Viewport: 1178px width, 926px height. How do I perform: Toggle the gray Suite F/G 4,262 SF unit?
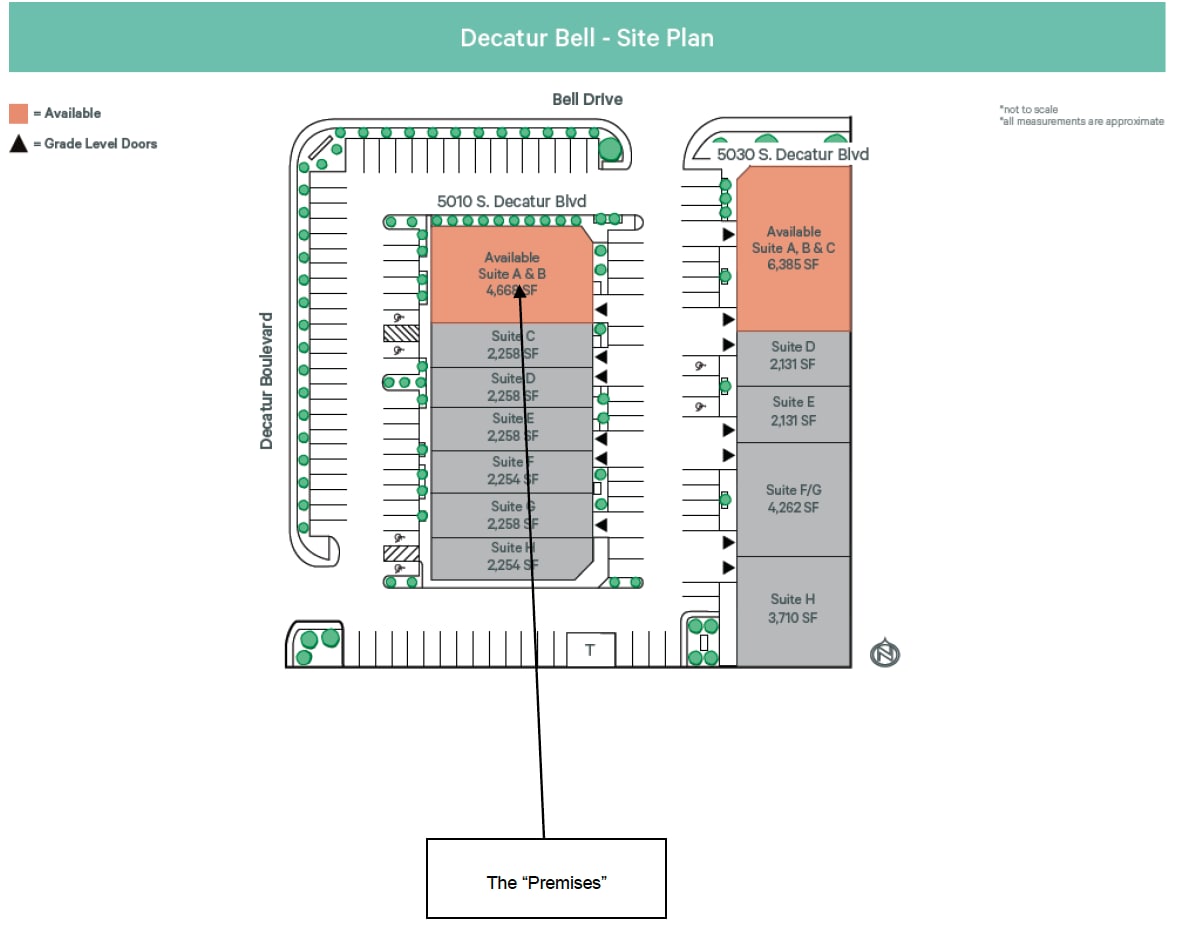(x=793, y=499)
